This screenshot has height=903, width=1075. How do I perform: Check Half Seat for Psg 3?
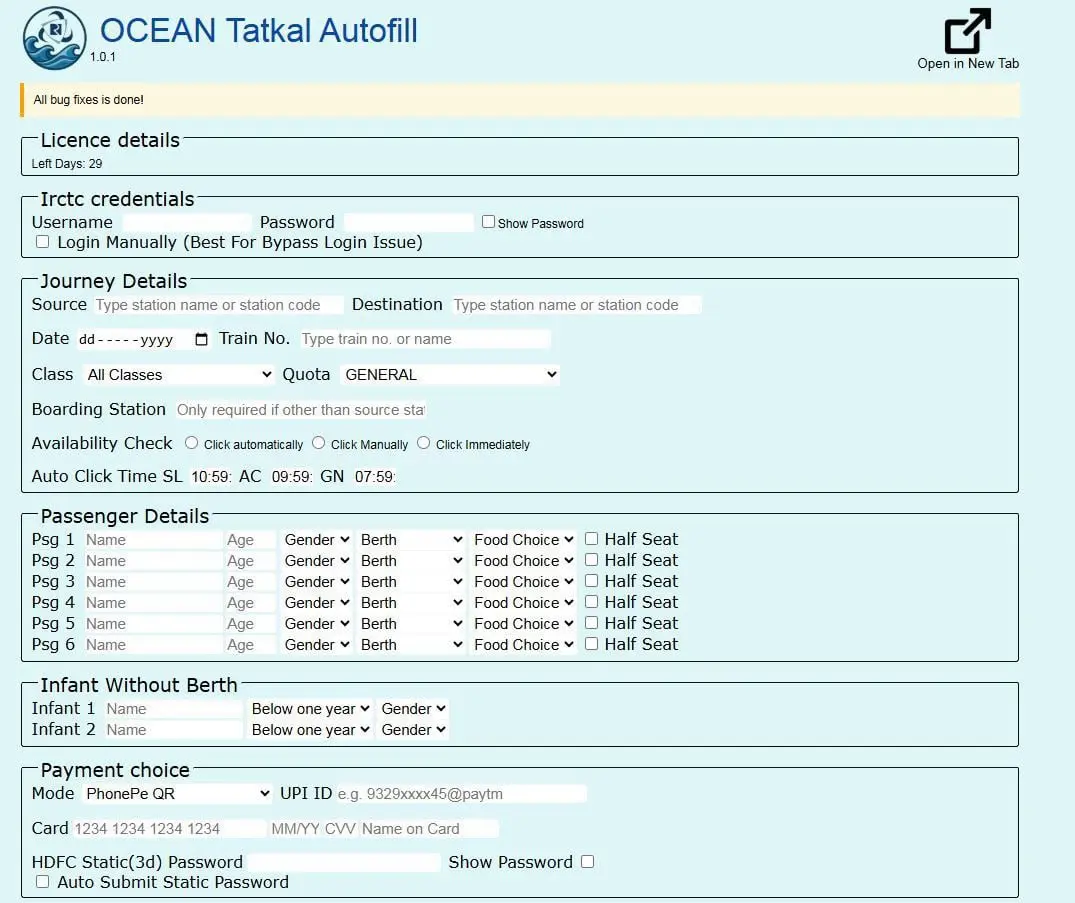[591, 581]
